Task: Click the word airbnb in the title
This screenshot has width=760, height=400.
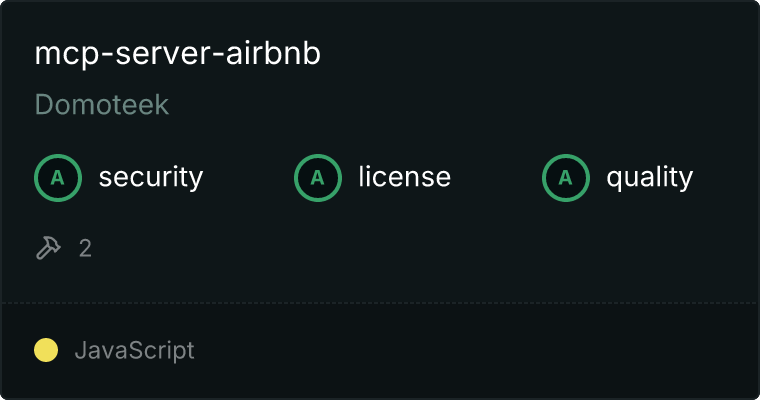Action: [273, 52]
